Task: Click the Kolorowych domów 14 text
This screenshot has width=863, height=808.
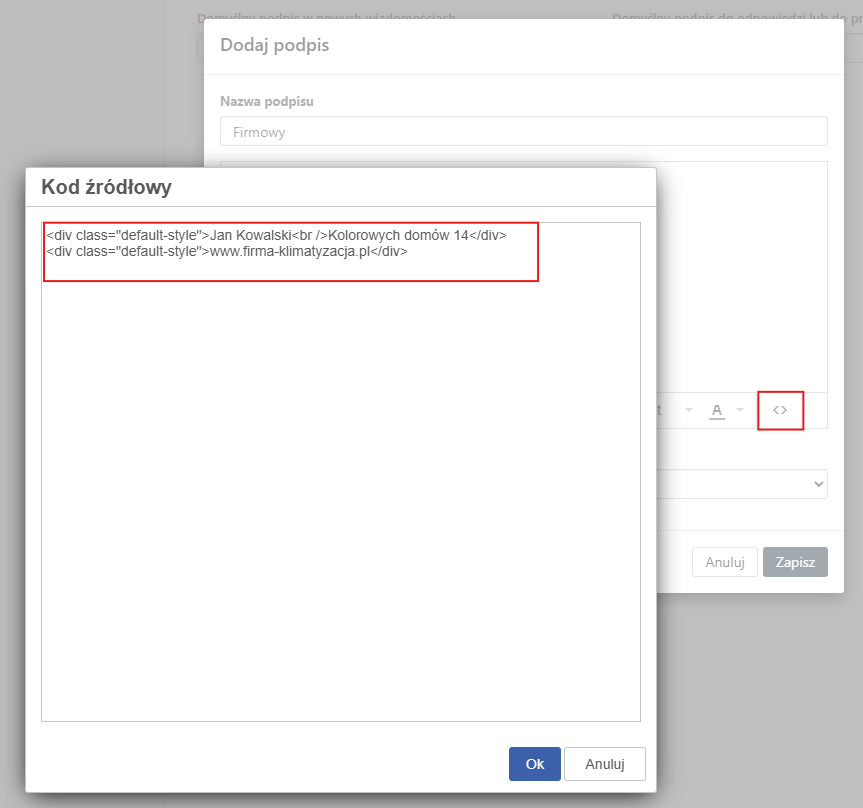Action: [x=398, y=236]
